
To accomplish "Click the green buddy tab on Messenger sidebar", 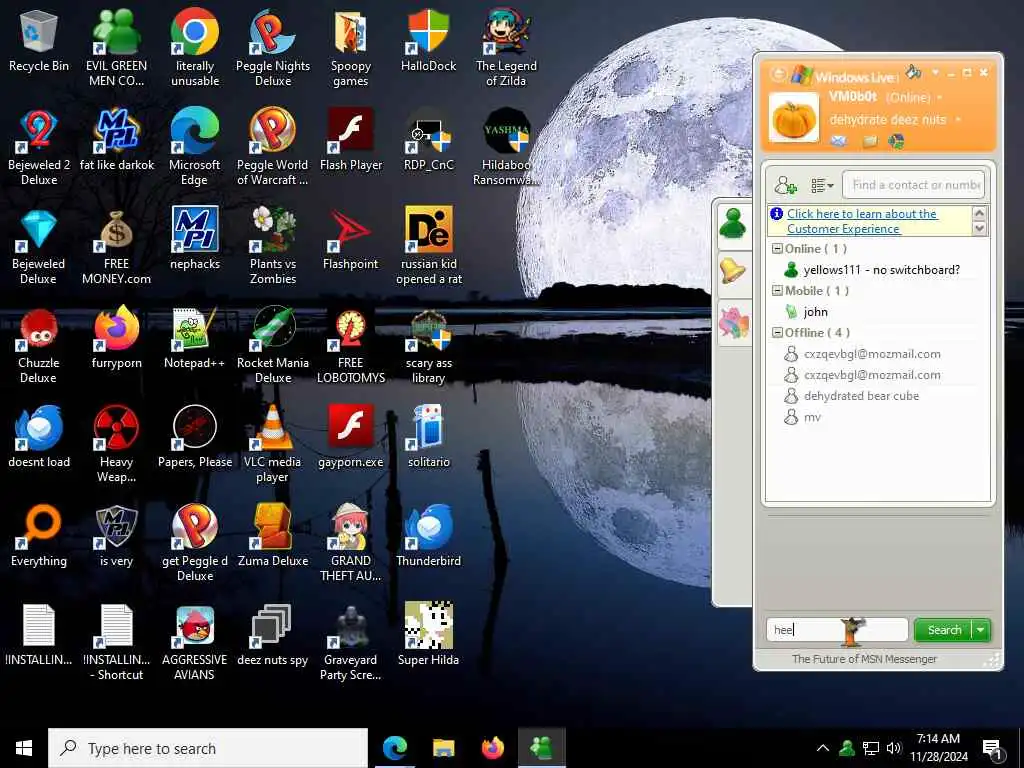I will click(733, 224).
